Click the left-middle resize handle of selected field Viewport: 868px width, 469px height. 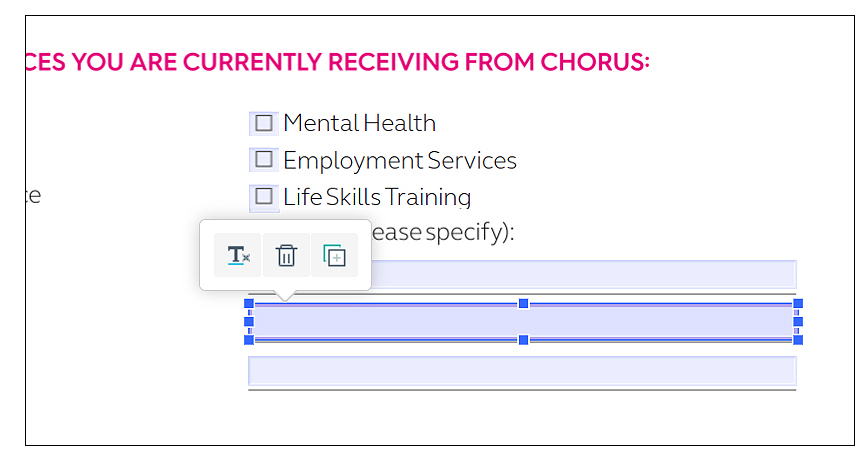tap(249, 322)
